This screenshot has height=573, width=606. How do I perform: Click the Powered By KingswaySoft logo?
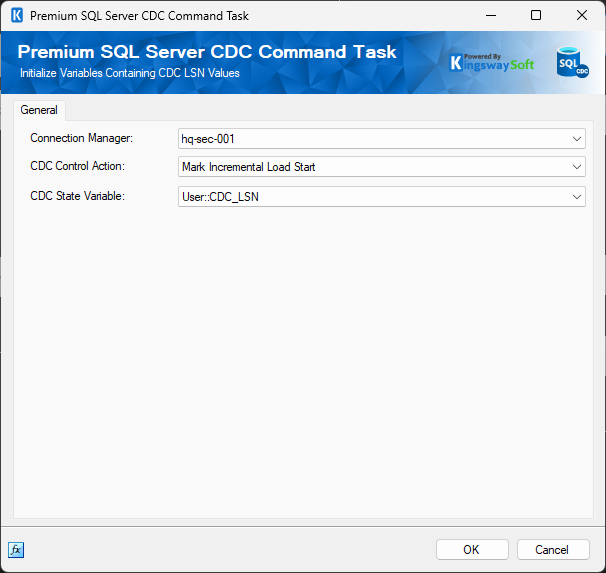click(492, 63)
